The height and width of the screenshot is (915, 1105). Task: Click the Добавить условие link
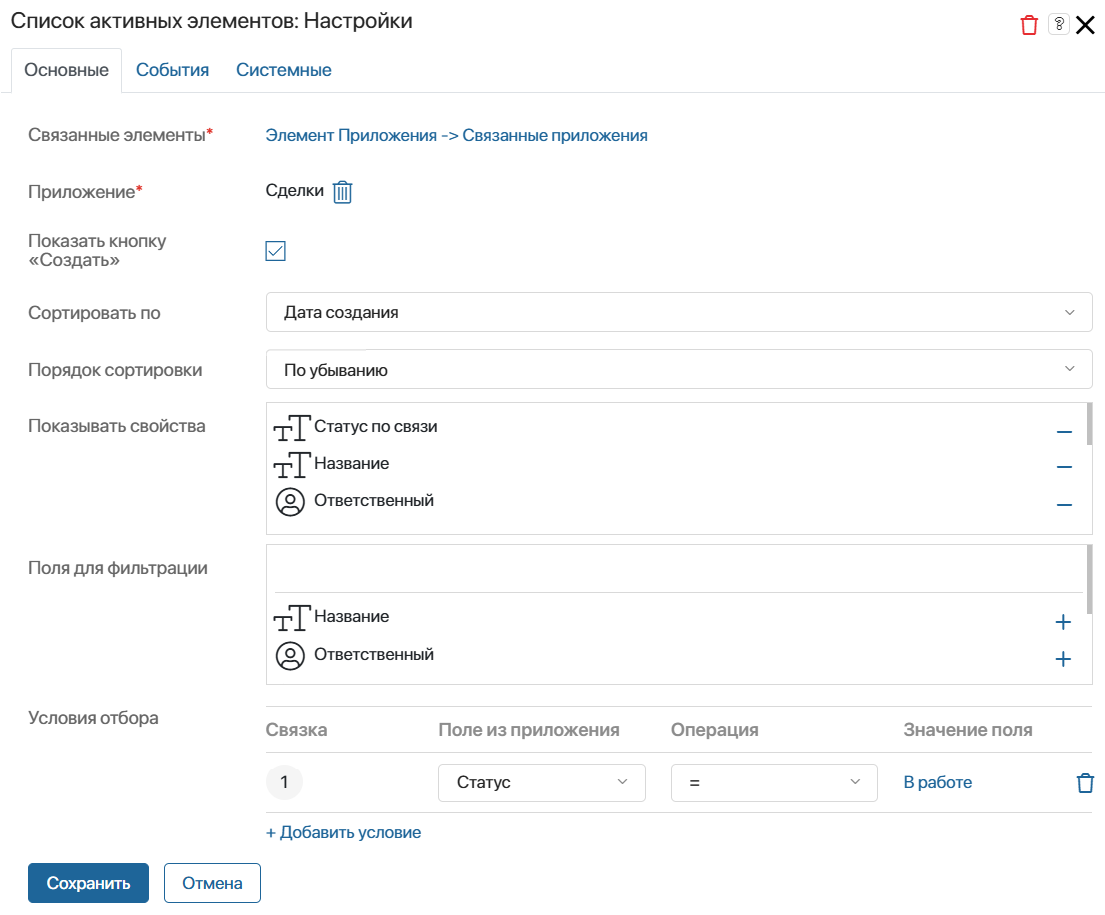coord(343,833)
